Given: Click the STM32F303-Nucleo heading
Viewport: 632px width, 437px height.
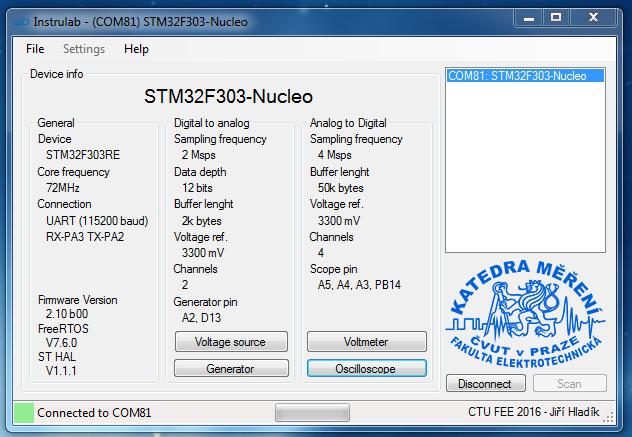Looking at the screenshot, I should tap(229, 96).
